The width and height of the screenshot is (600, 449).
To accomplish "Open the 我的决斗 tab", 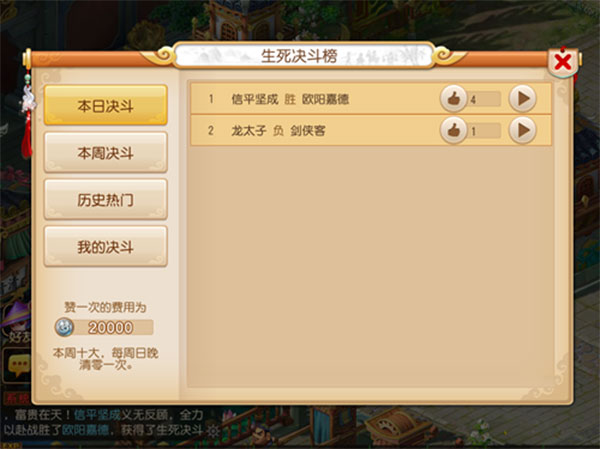I will (x=106, y=247).
